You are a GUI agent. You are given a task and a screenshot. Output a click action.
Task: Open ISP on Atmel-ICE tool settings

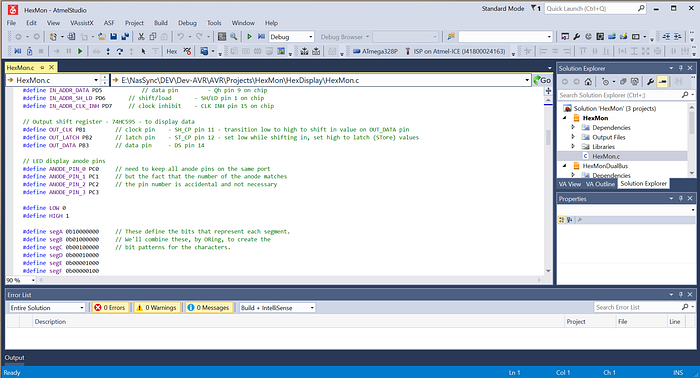(x=455, y=51)
